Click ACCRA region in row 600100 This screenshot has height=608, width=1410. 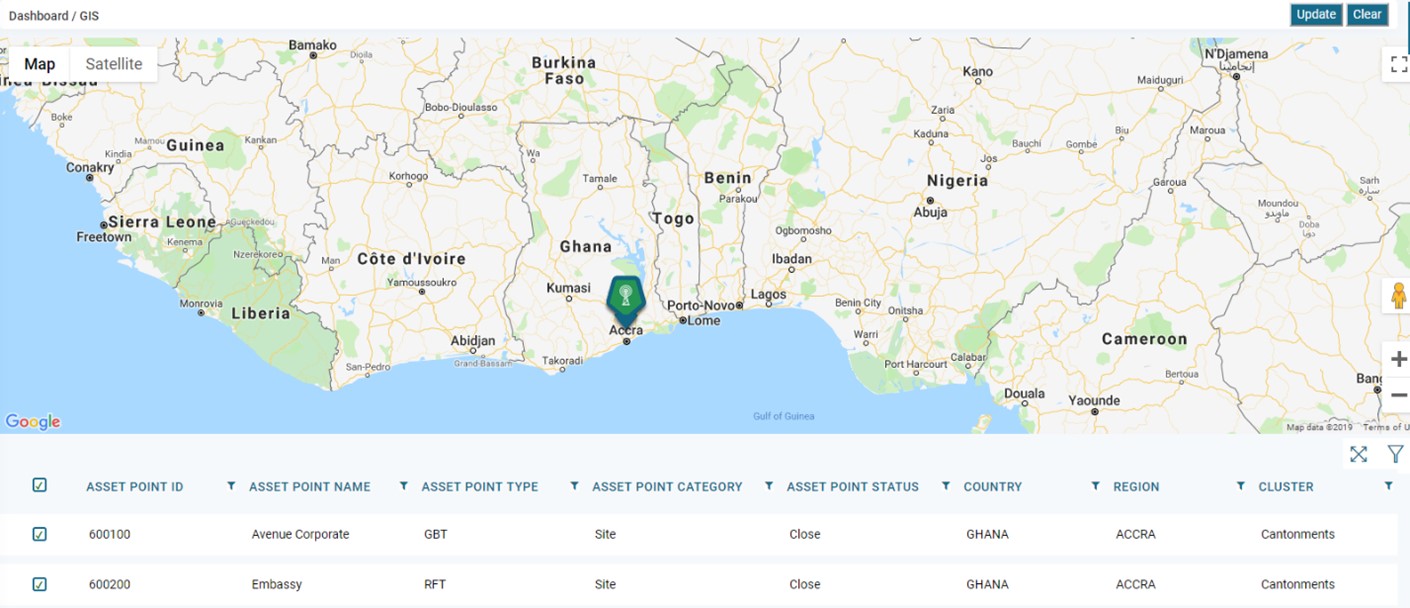(x=1136, y=534)
